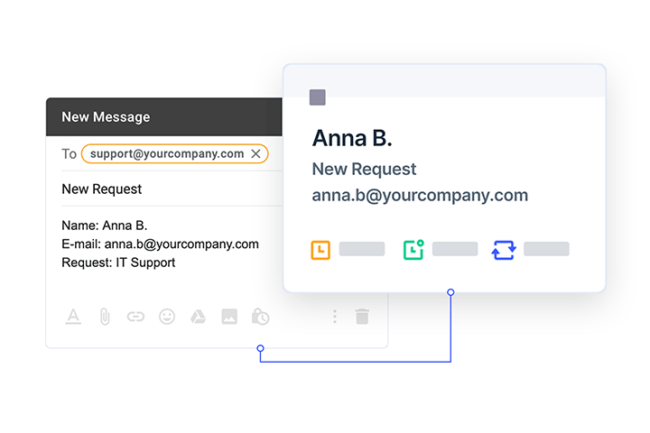This screenshot has width=650, height=433.
Task: Click the text formatting options icon
Action: tap(73, 317)
